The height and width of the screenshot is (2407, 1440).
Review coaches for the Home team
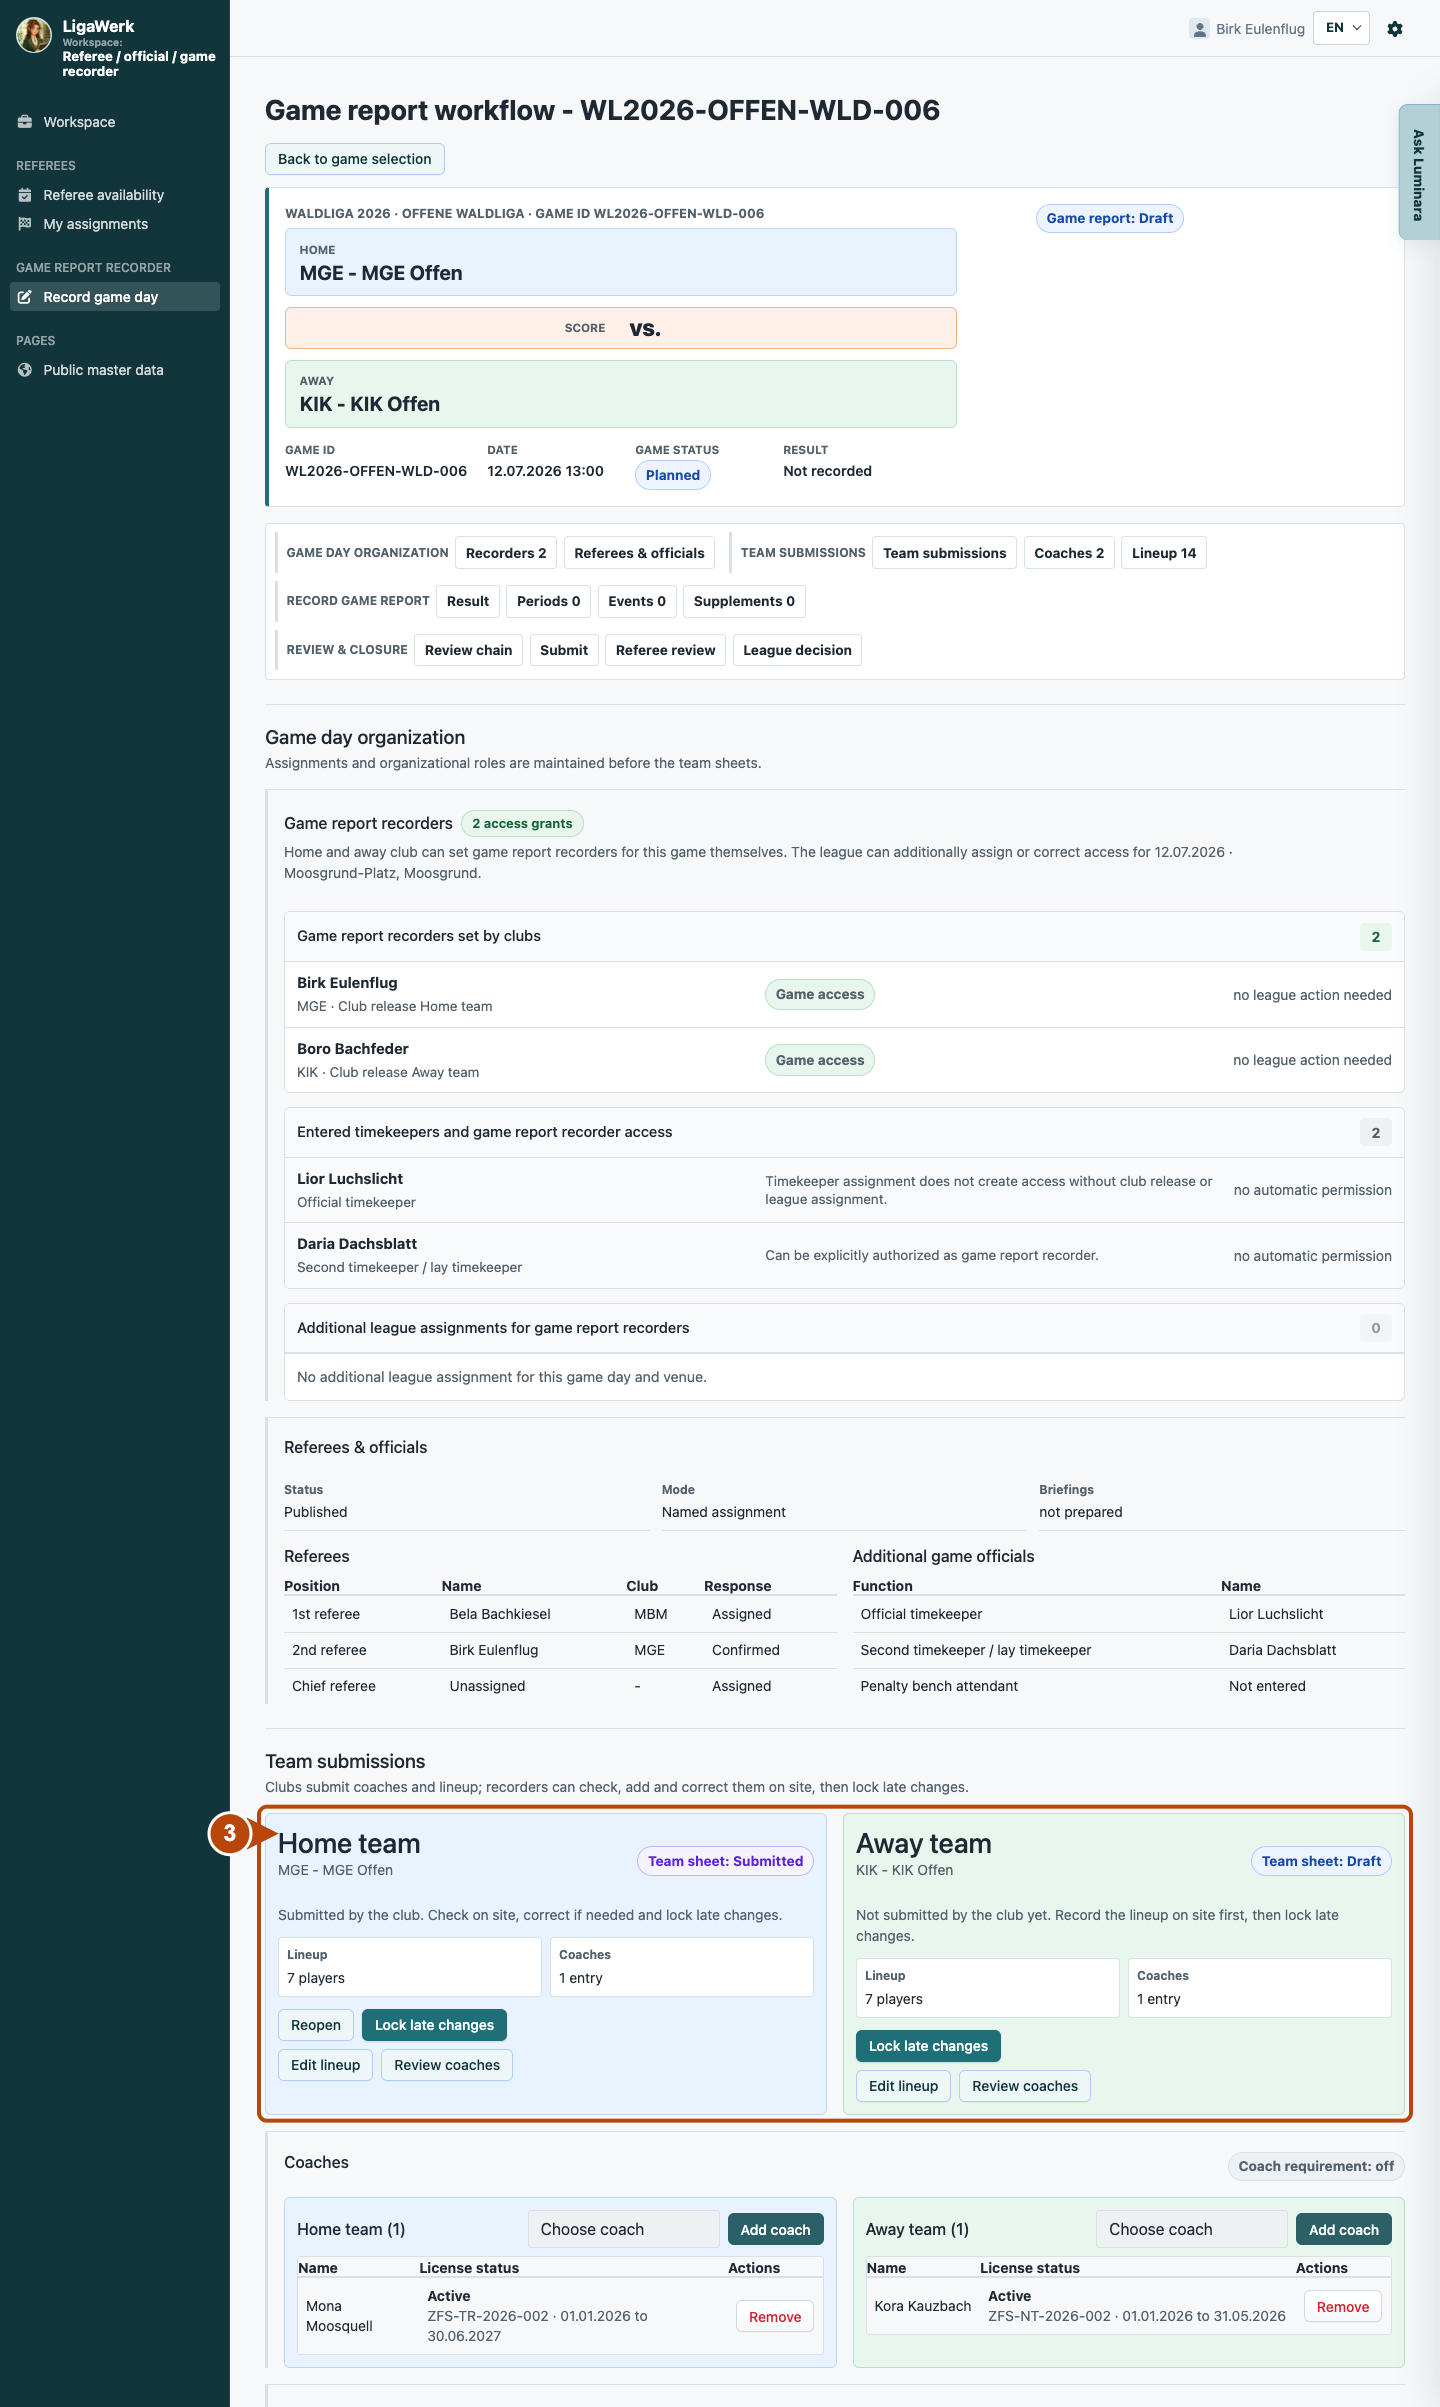tap(447, 2065)
